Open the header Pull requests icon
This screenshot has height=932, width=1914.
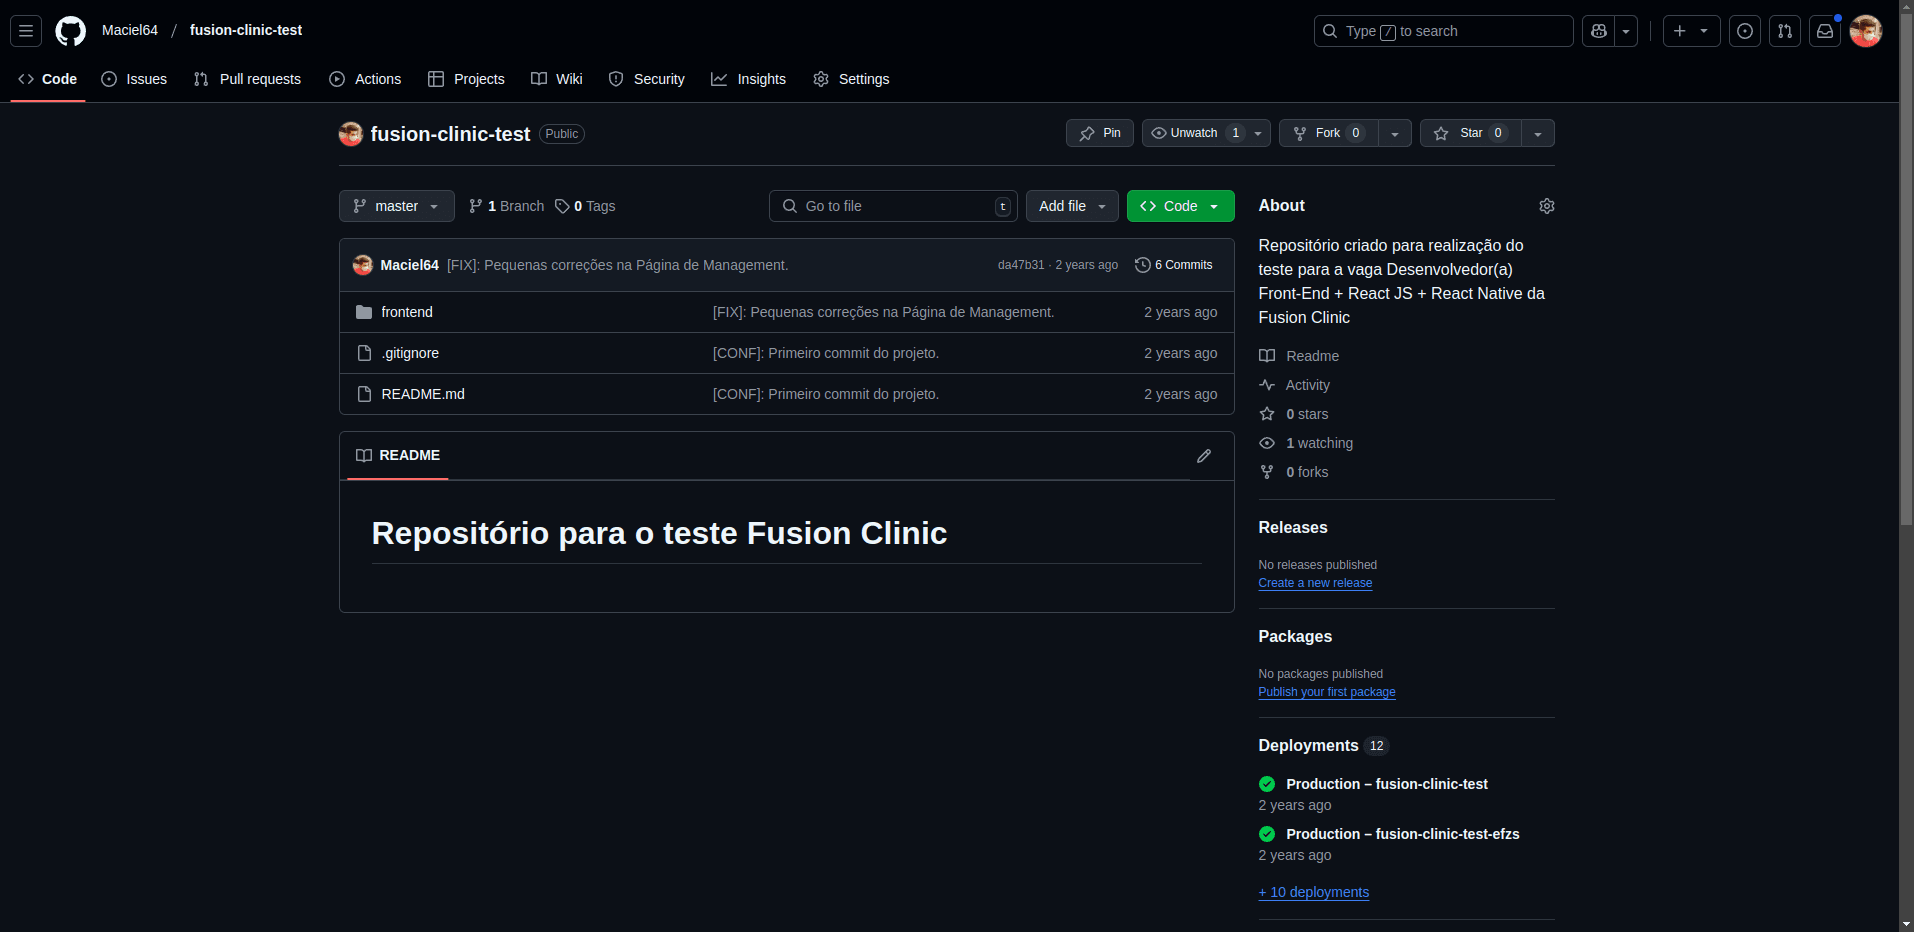1785,31
